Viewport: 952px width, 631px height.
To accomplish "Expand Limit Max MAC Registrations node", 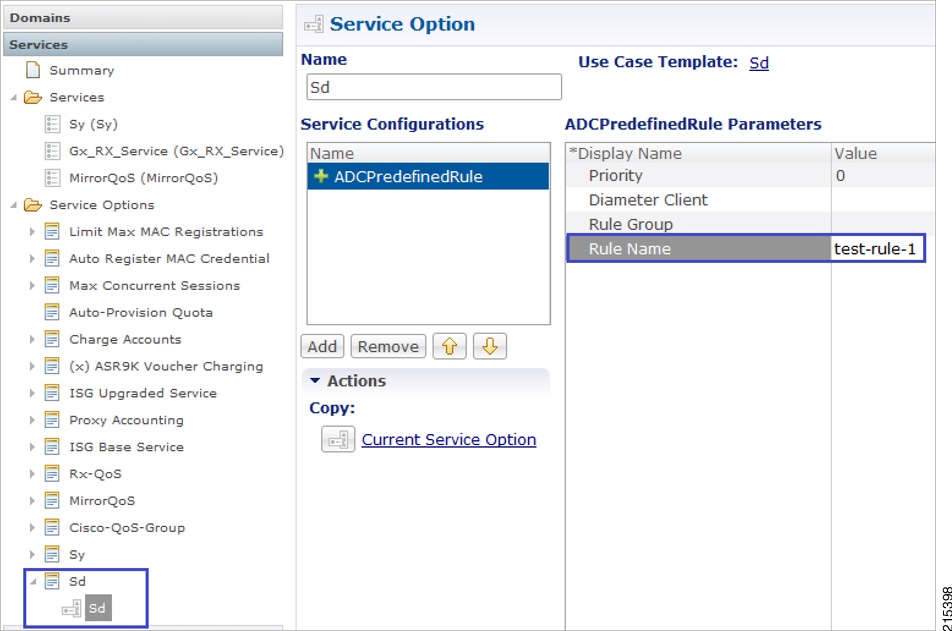I will 32,231.
